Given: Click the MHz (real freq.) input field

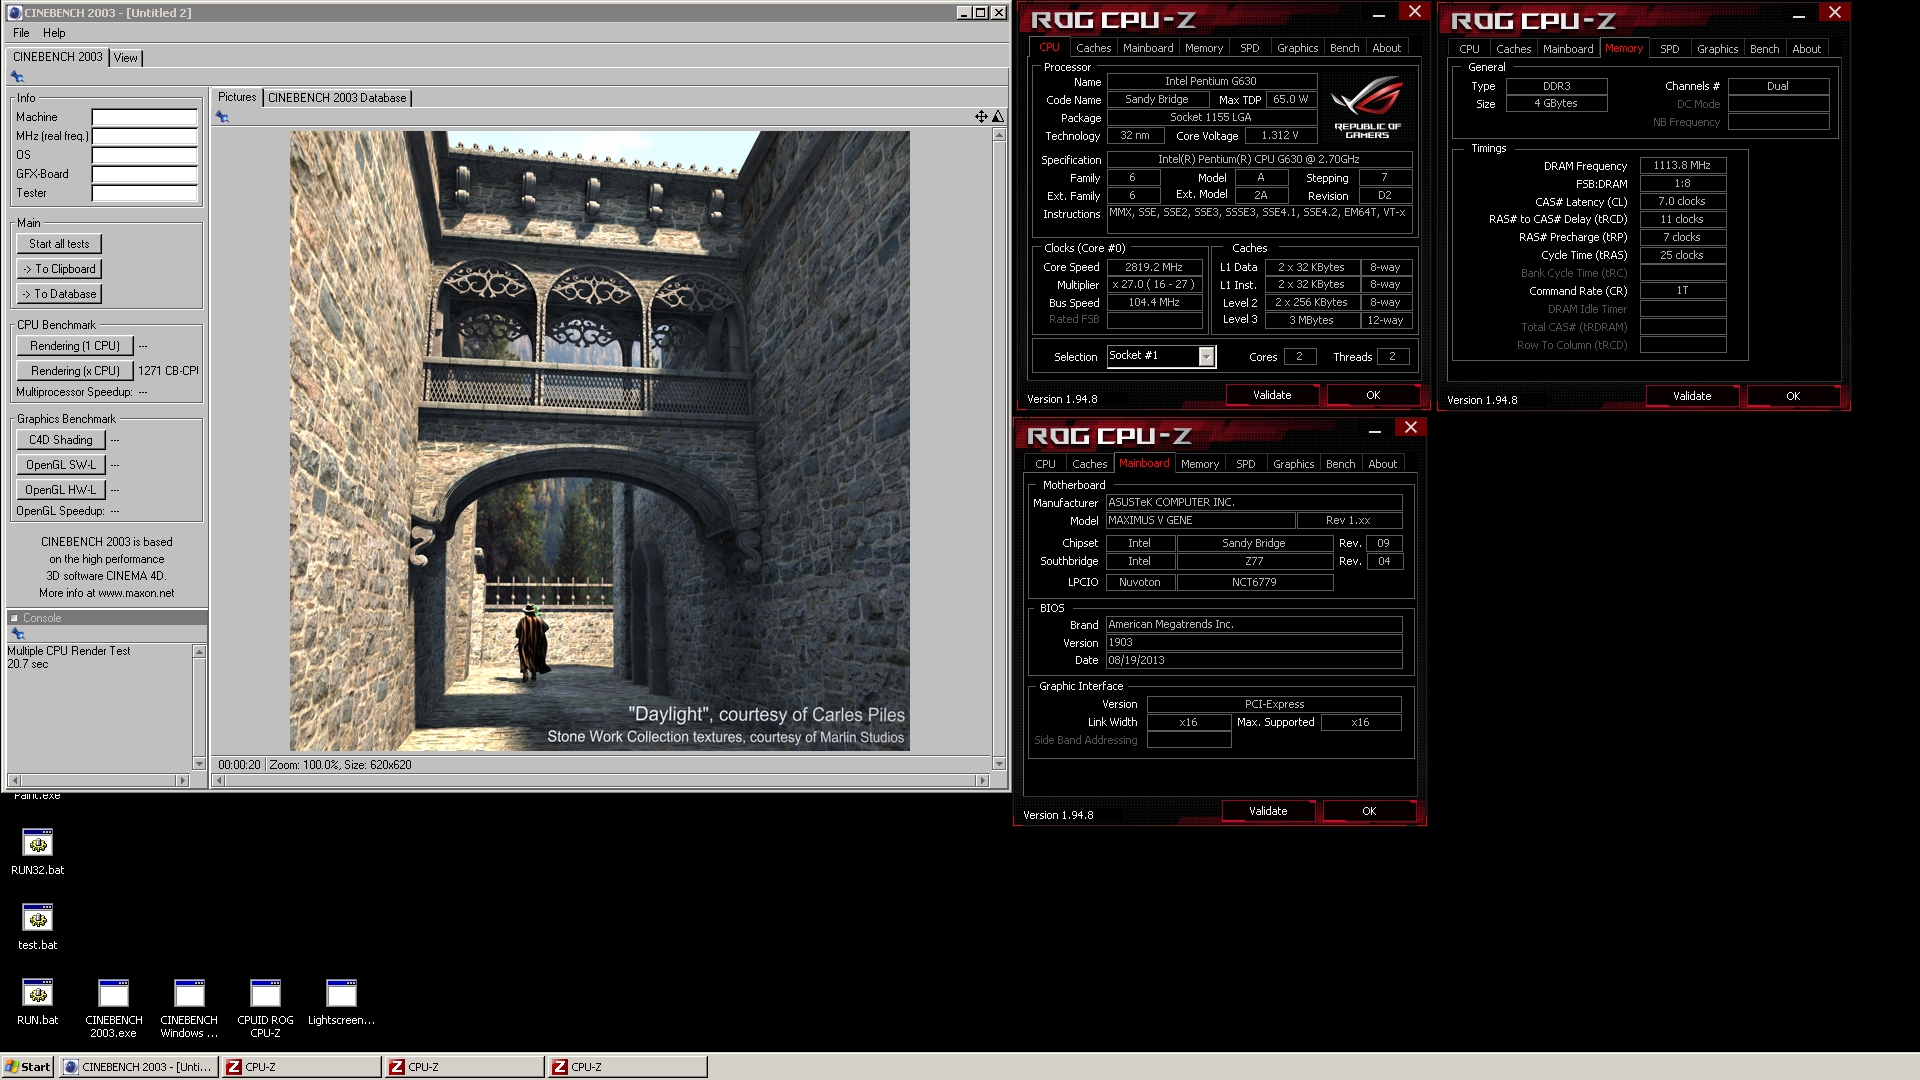Looking at the screenshot, I should [144, 136].
